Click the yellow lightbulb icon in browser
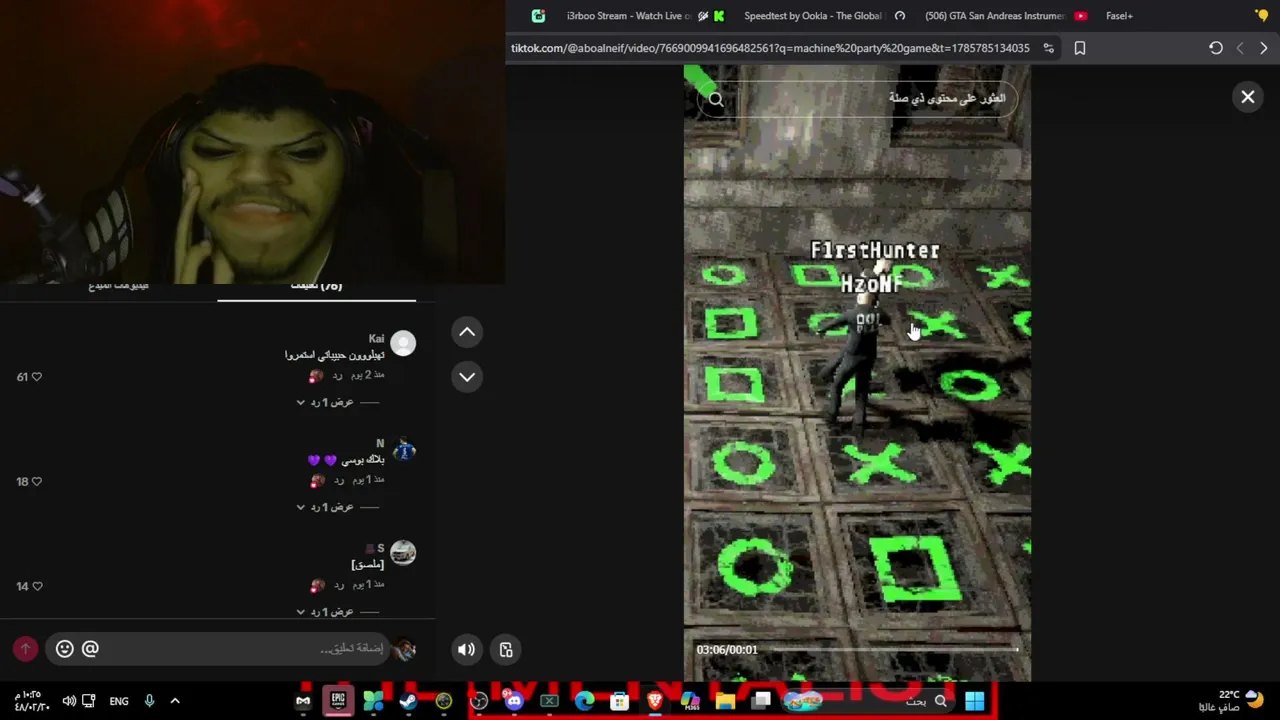 (1261, 16)
